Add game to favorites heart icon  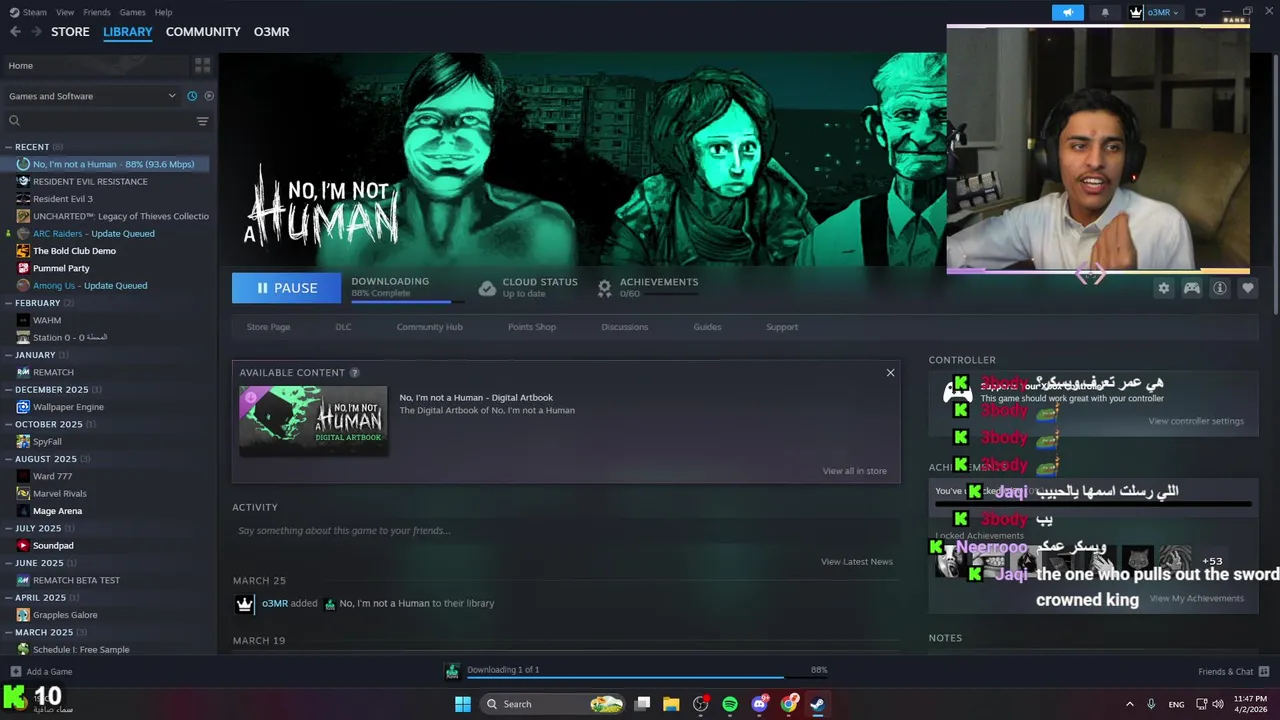click(x=1248, y=288)
